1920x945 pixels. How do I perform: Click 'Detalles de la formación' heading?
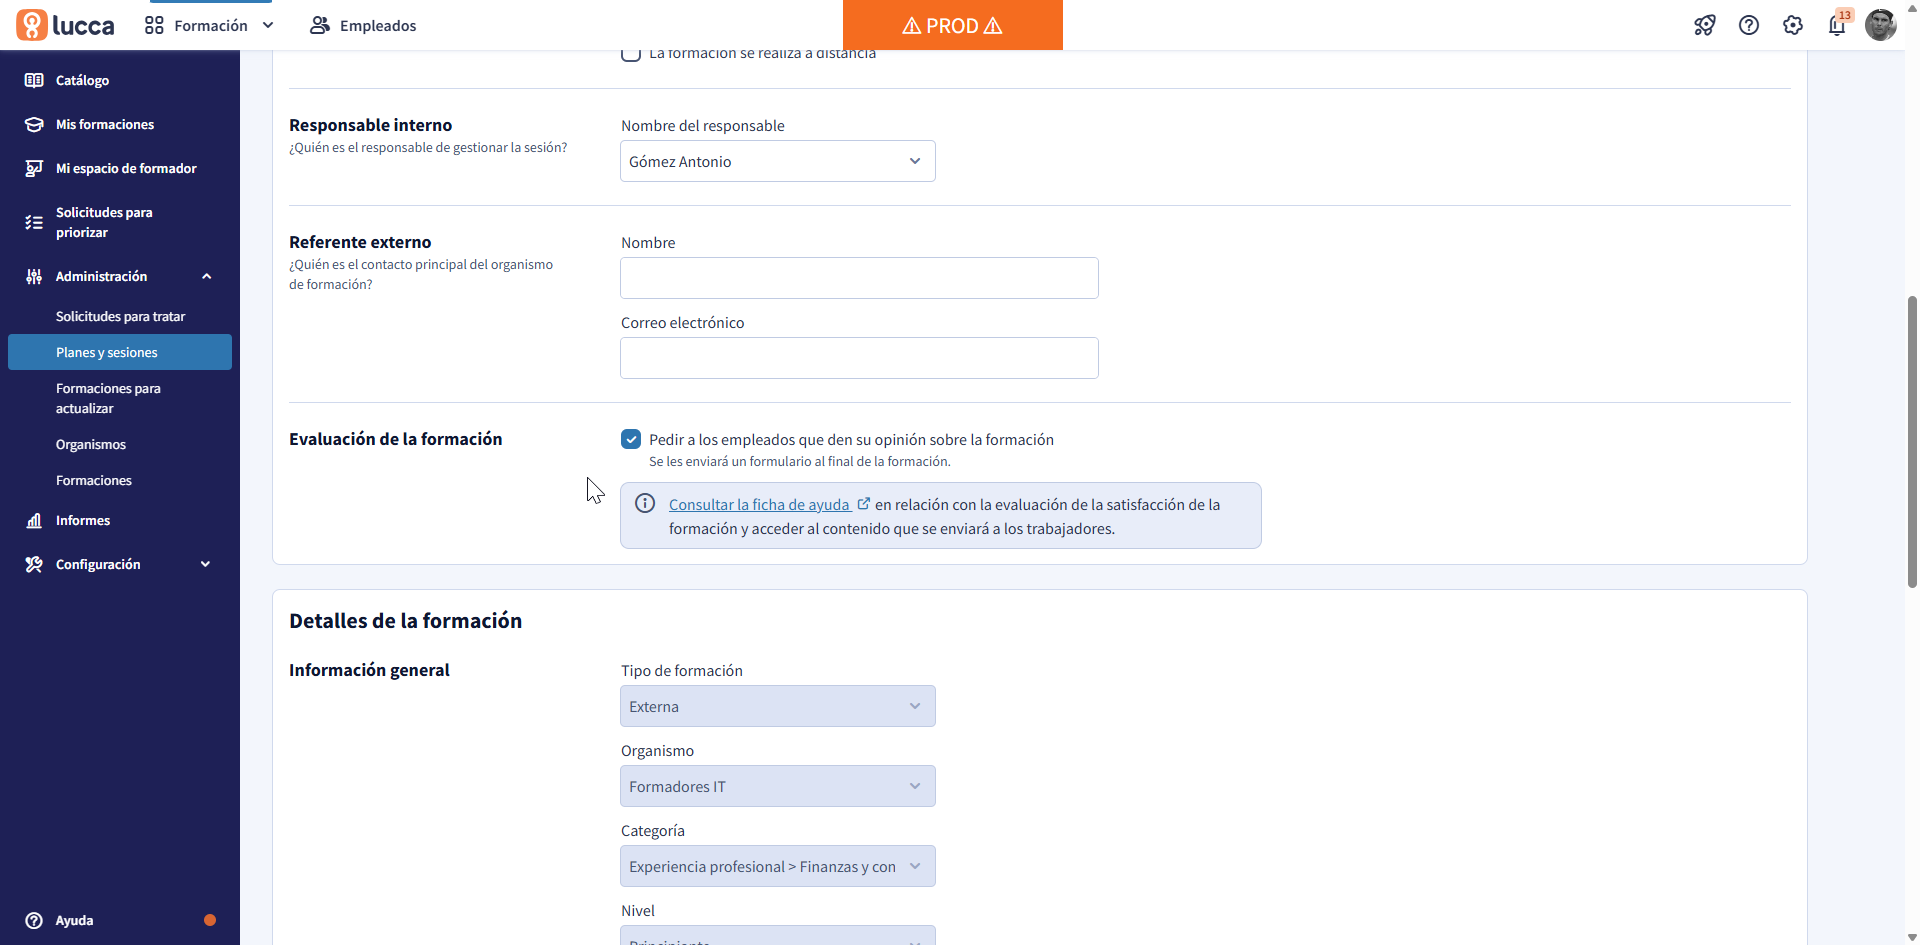point(405,621)
